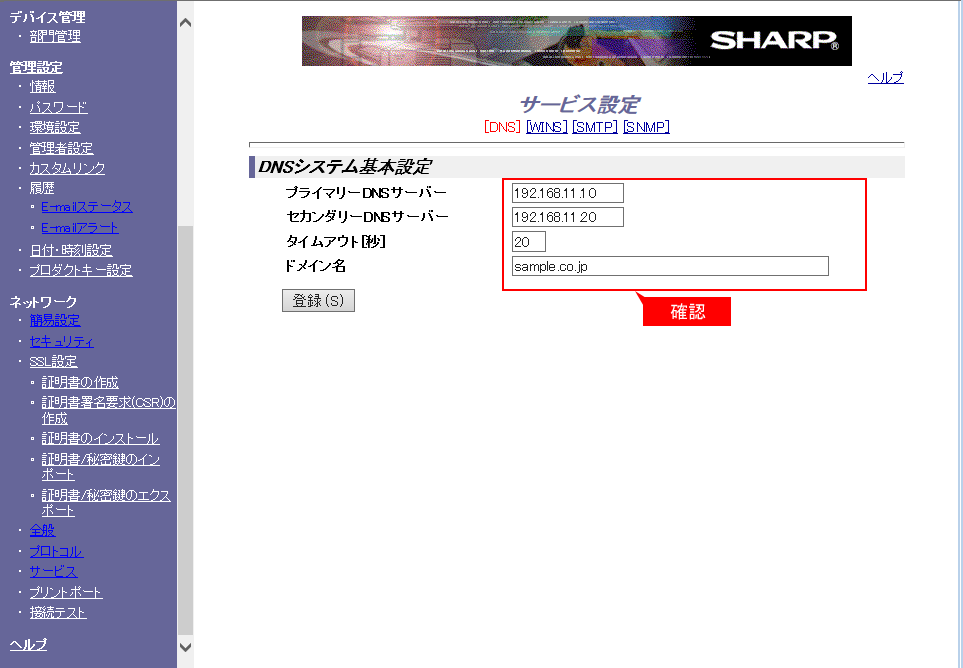
Task: Click the SHARP logo banner
Action: 576,41
